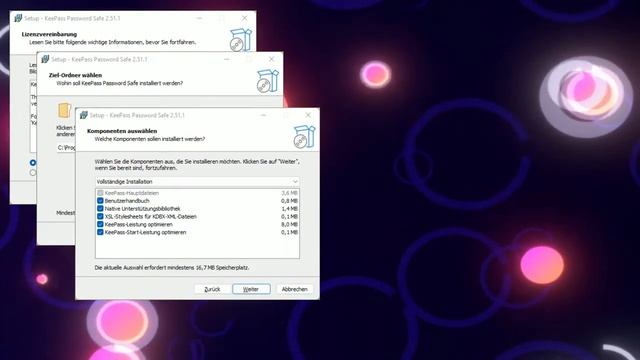Click the 0,8 MB size value for Benutzerhandbuch

[x=289, y=201]
